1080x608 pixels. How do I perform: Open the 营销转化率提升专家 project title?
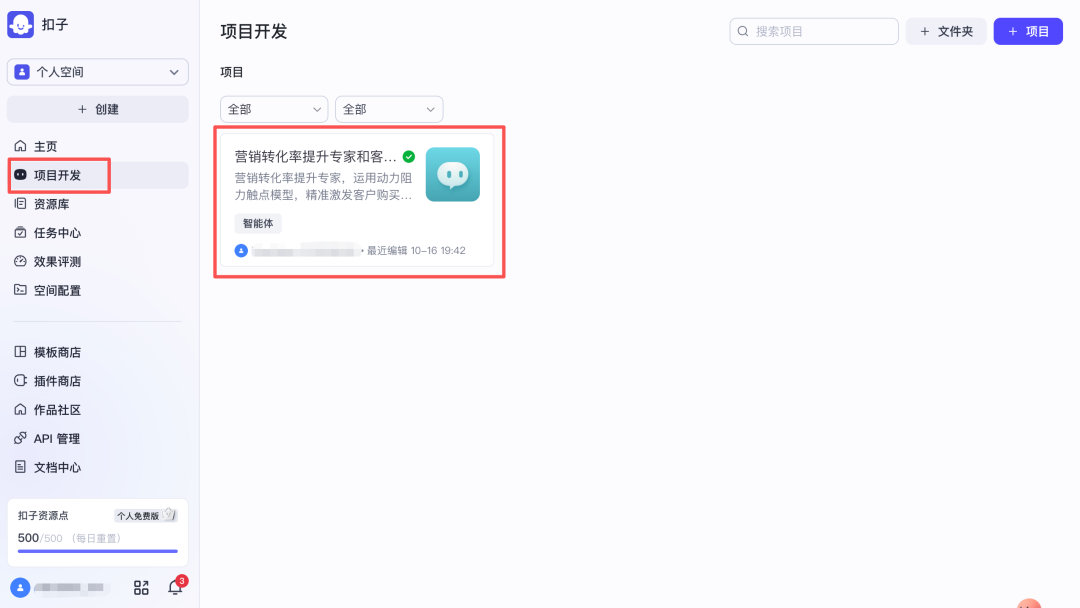point(315,157)
